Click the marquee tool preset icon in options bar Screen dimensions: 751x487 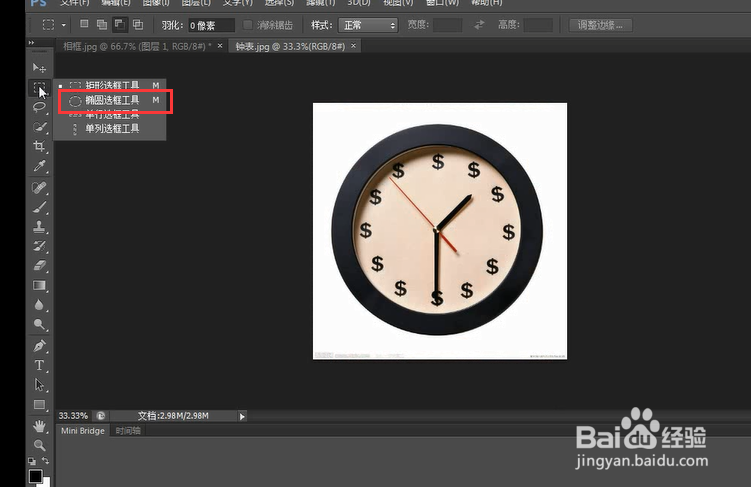(48, 25)
